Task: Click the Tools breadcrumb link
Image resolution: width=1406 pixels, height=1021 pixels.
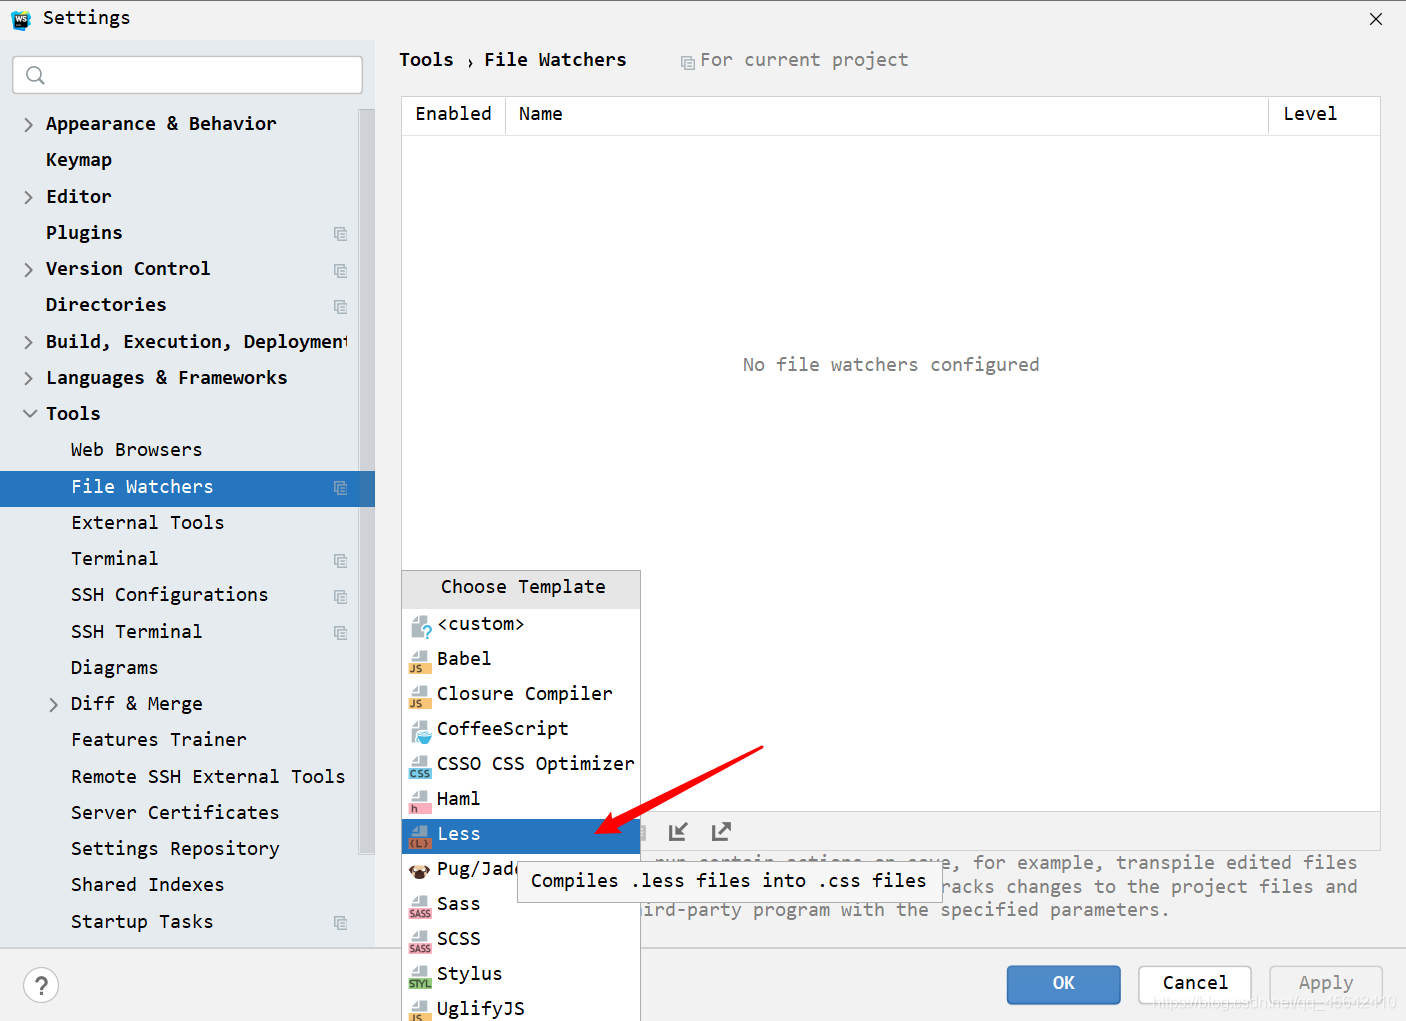Action: tap(426, 60)
